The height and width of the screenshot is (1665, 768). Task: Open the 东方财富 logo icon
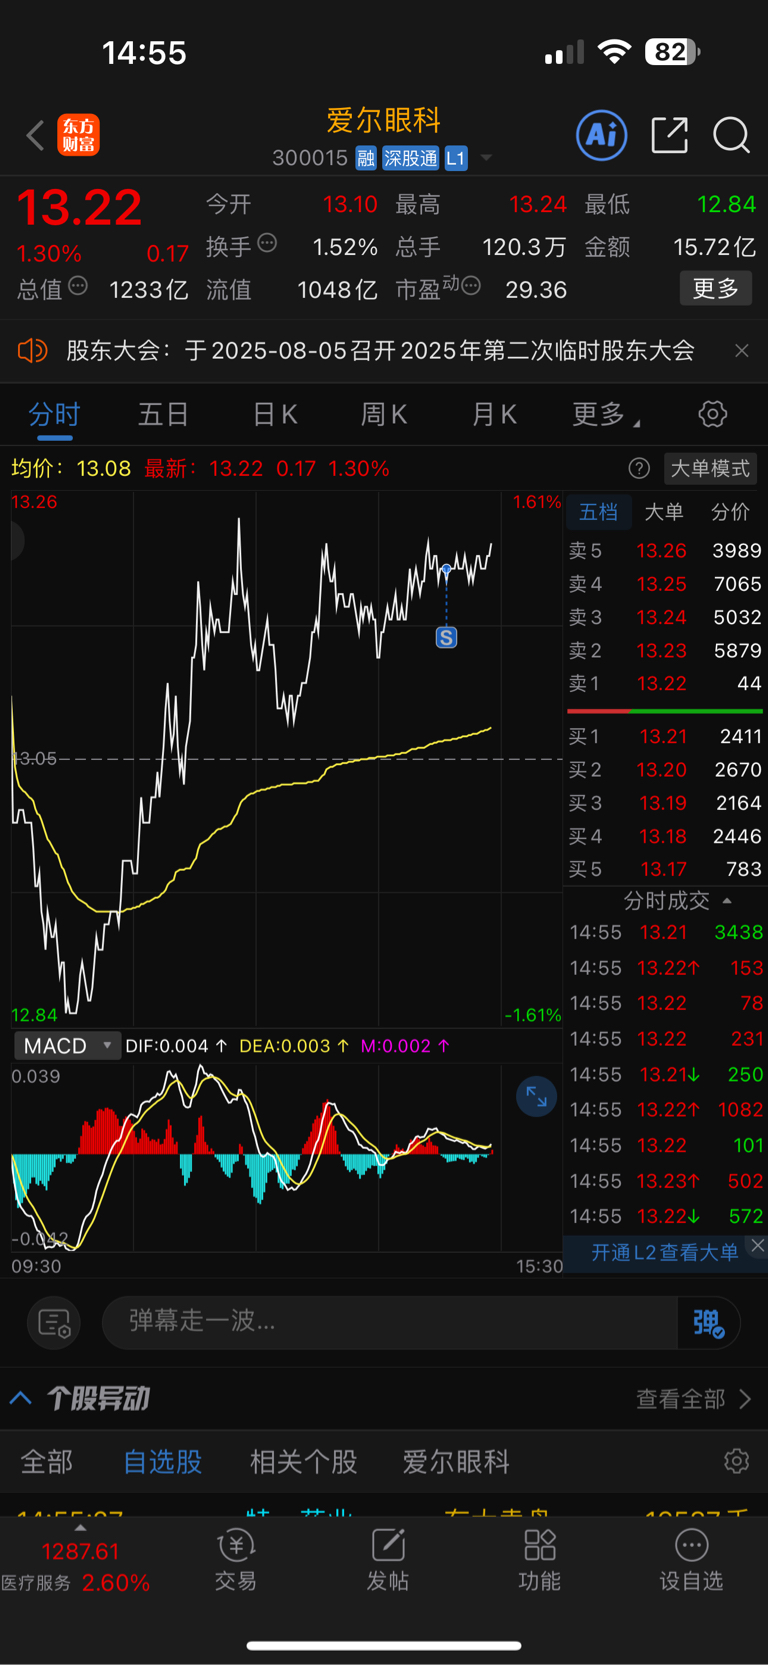click(x=79, y=135)
